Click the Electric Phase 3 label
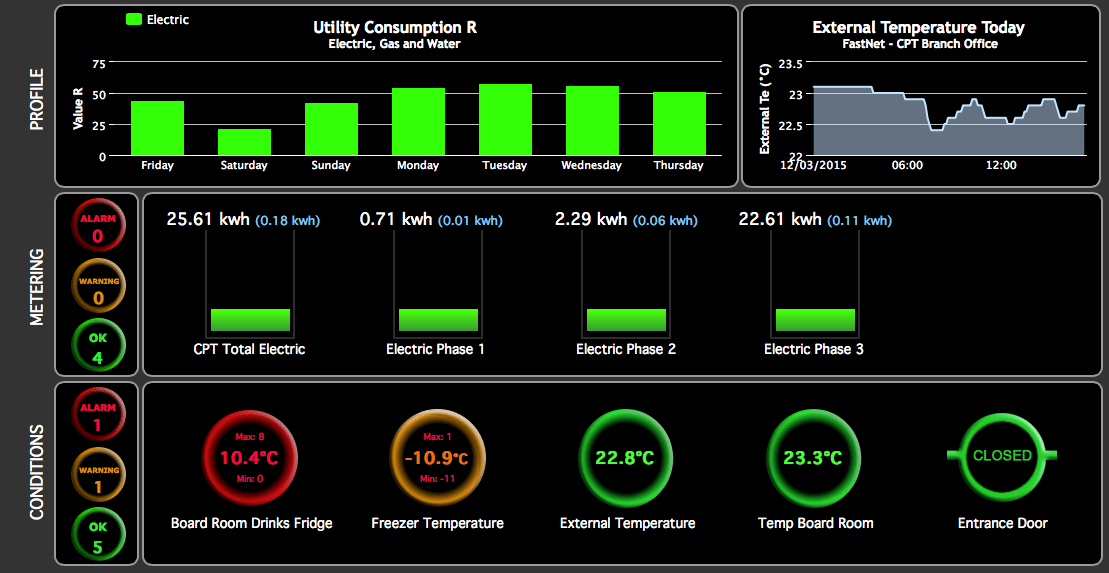 pyautogui.click(x=814, y=349)
